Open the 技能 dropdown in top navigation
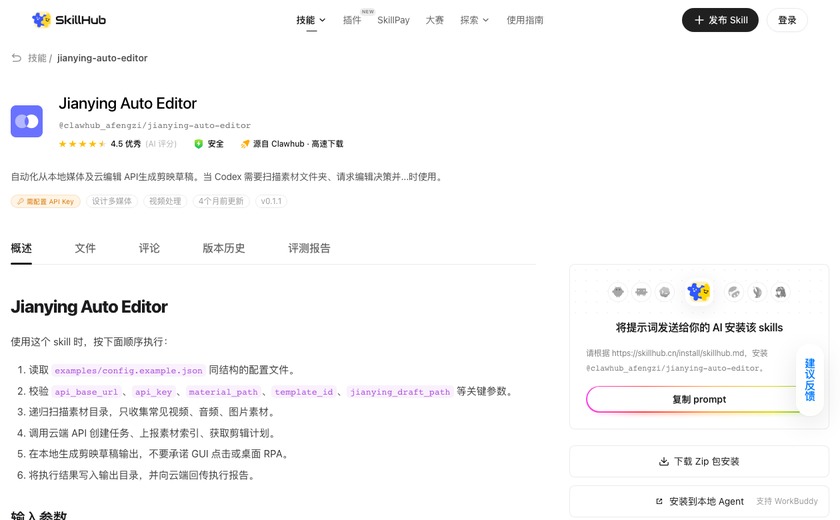The image size is (840, 520). (311, 20)
